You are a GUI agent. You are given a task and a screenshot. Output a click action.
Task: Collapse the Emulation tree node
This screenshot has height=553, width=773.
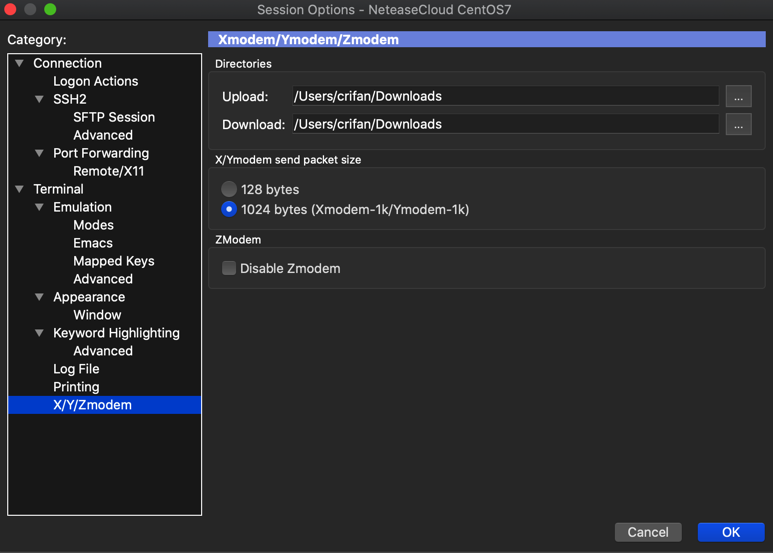(x=39, y=207)
